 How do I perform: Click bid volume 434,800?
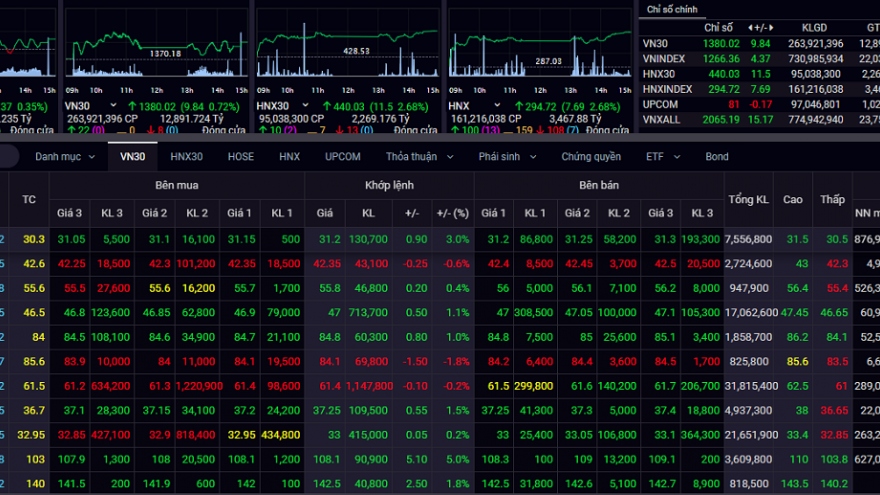point(281,435)
